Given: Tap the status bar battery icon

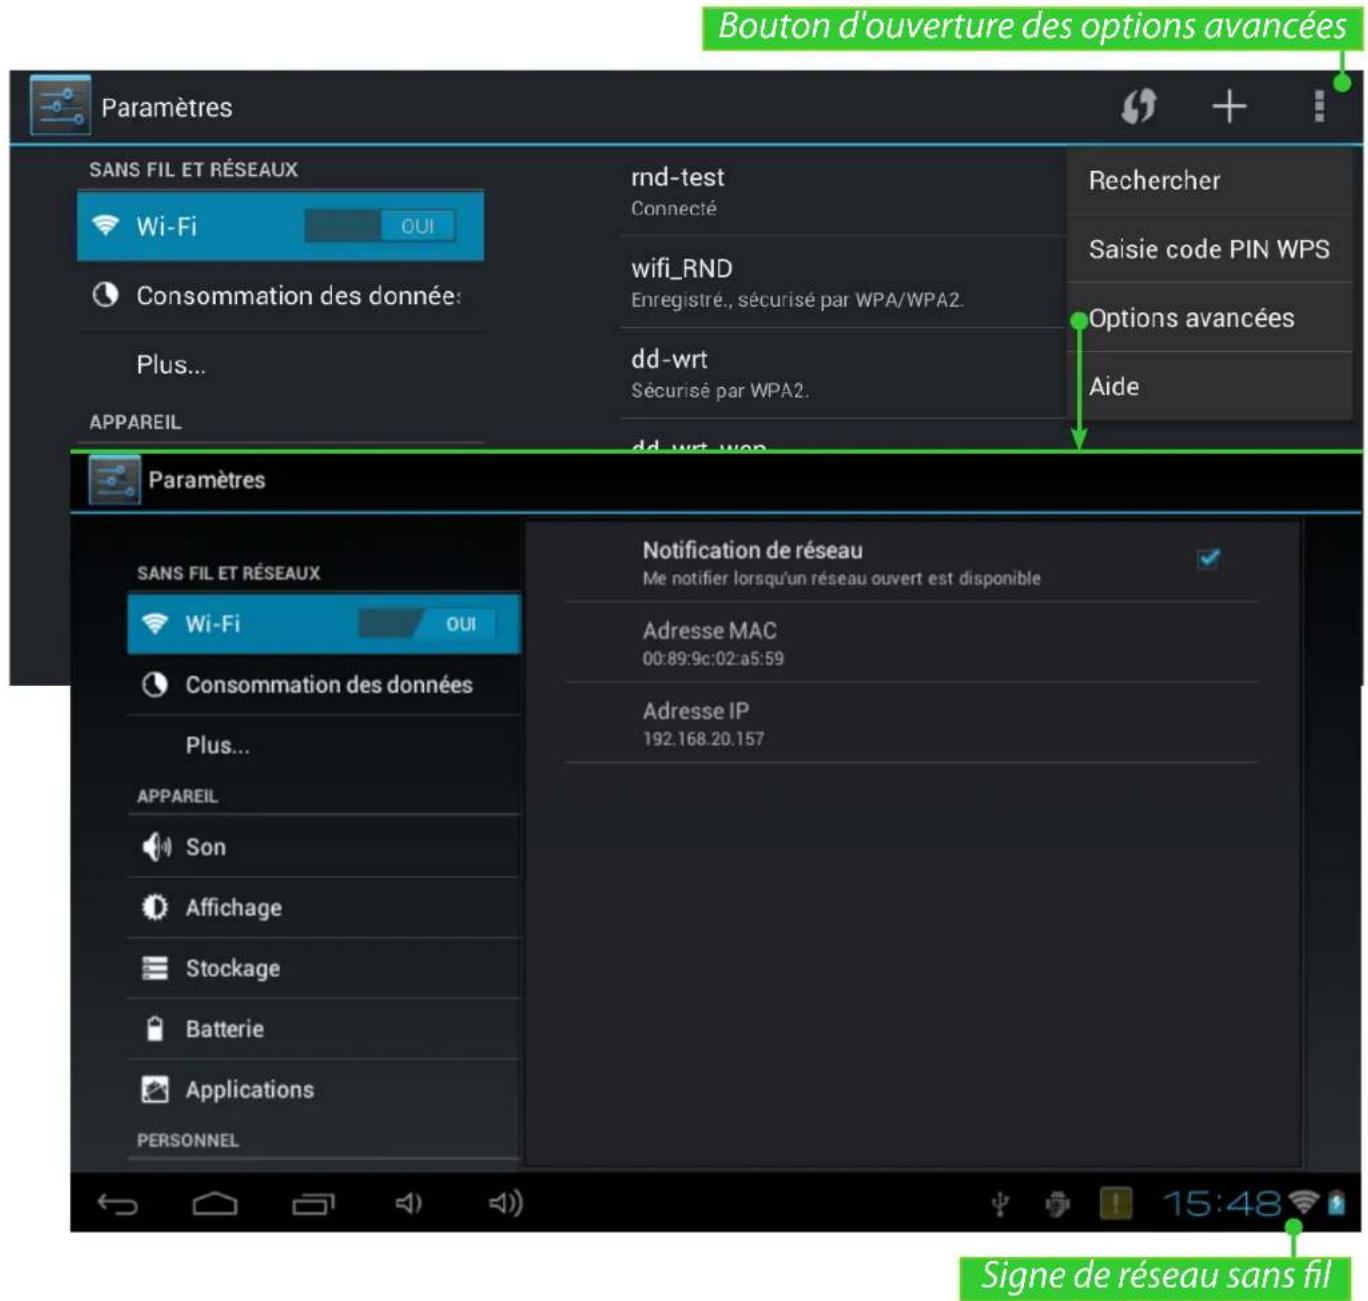Looking at the screenshot, I should point(1337,1202).
